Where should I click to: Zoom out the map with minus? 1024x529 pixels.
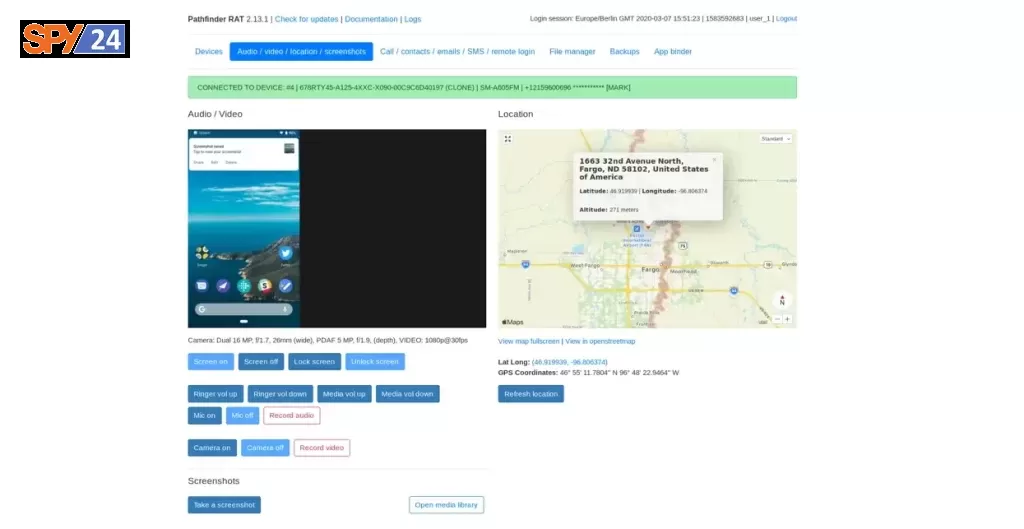tap(777, 319)
